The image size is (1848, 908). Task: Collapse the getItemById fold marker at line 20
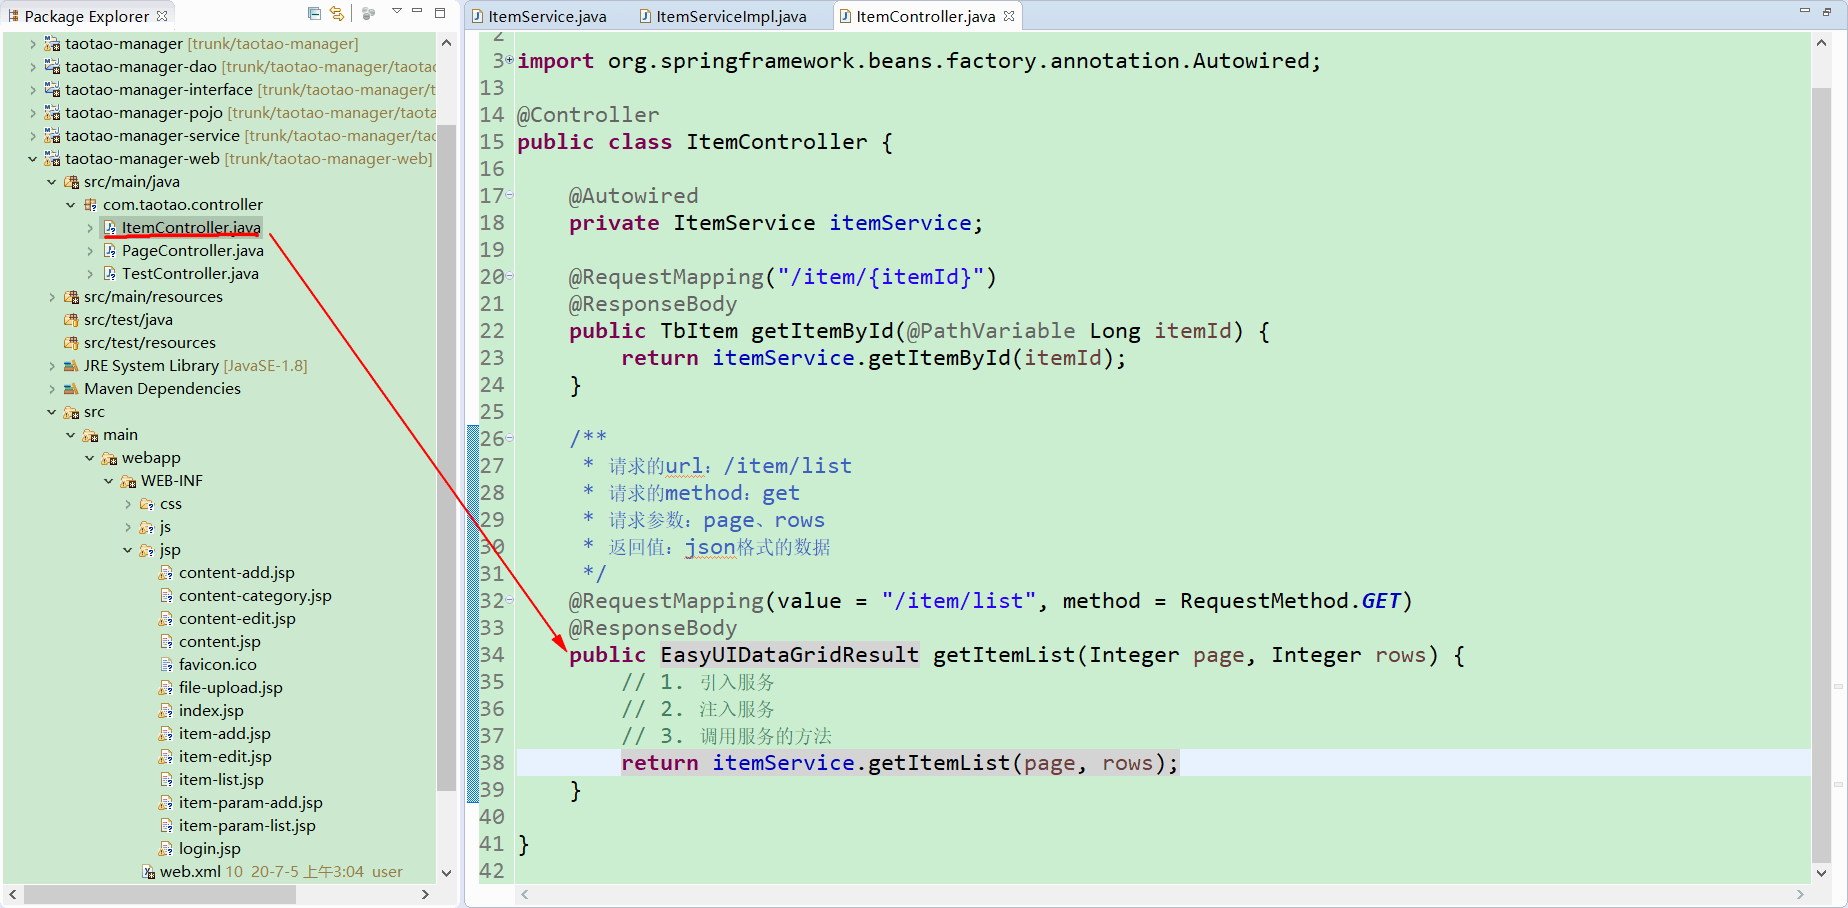[x=510, y=276]
